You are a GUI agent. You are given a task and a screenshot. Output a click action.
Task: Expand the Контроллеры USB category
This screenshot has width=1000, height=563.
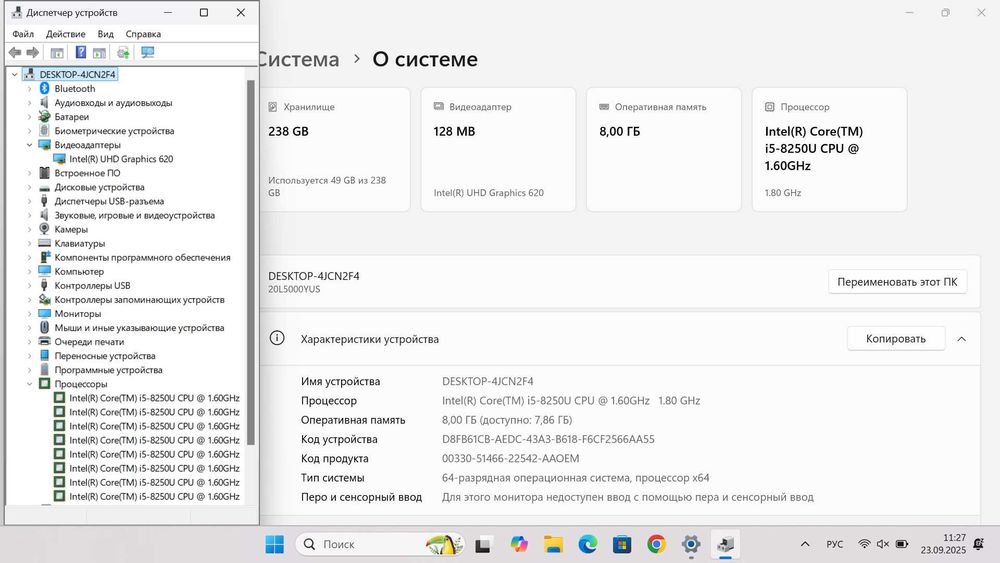(x=29, y=286)
